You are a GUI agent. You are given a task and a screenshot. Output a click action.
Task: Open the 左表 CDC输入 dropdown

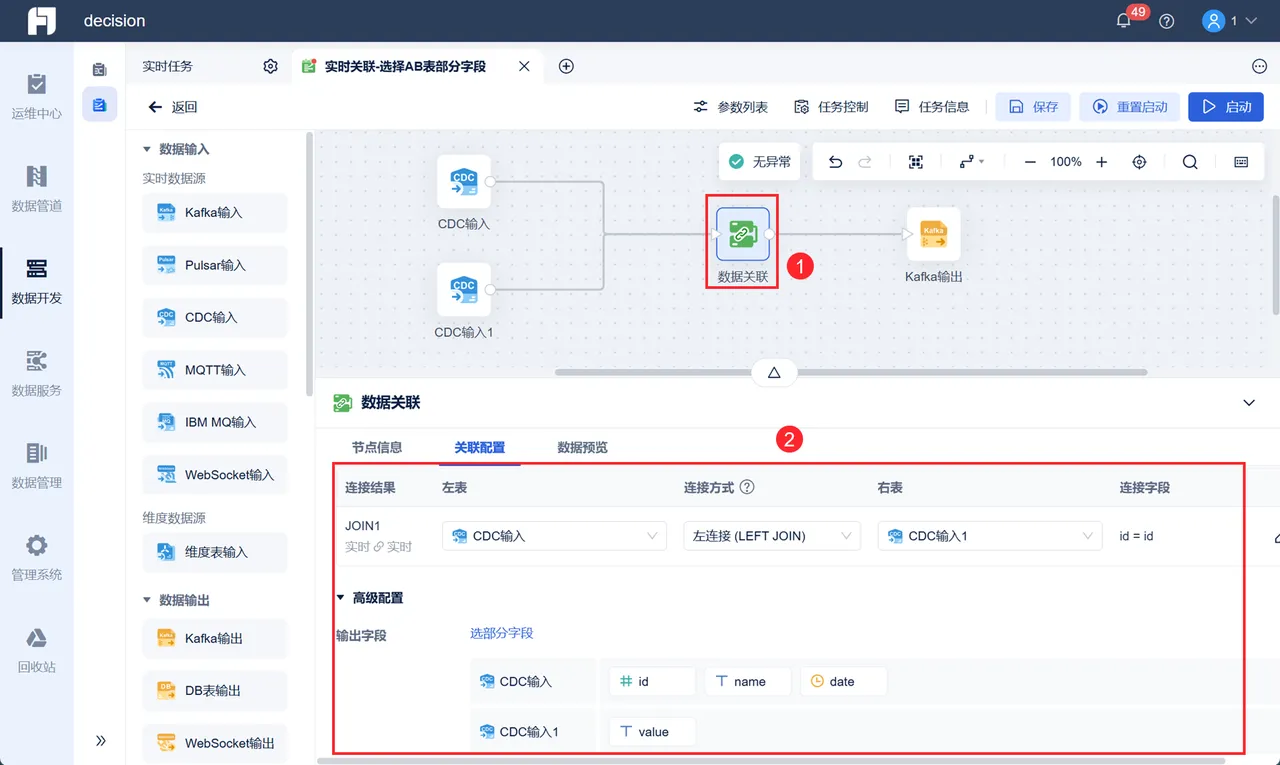click(x=554, y=536)
